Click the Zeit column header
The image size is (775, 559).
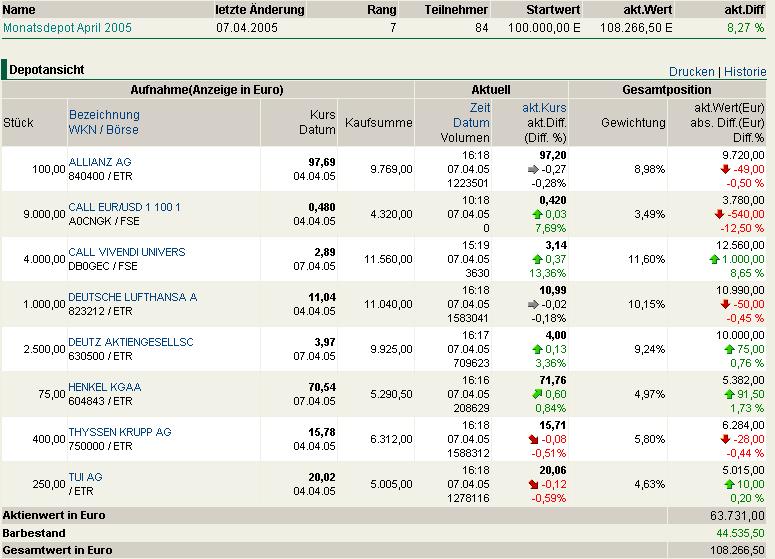click(x=480, y=108)
